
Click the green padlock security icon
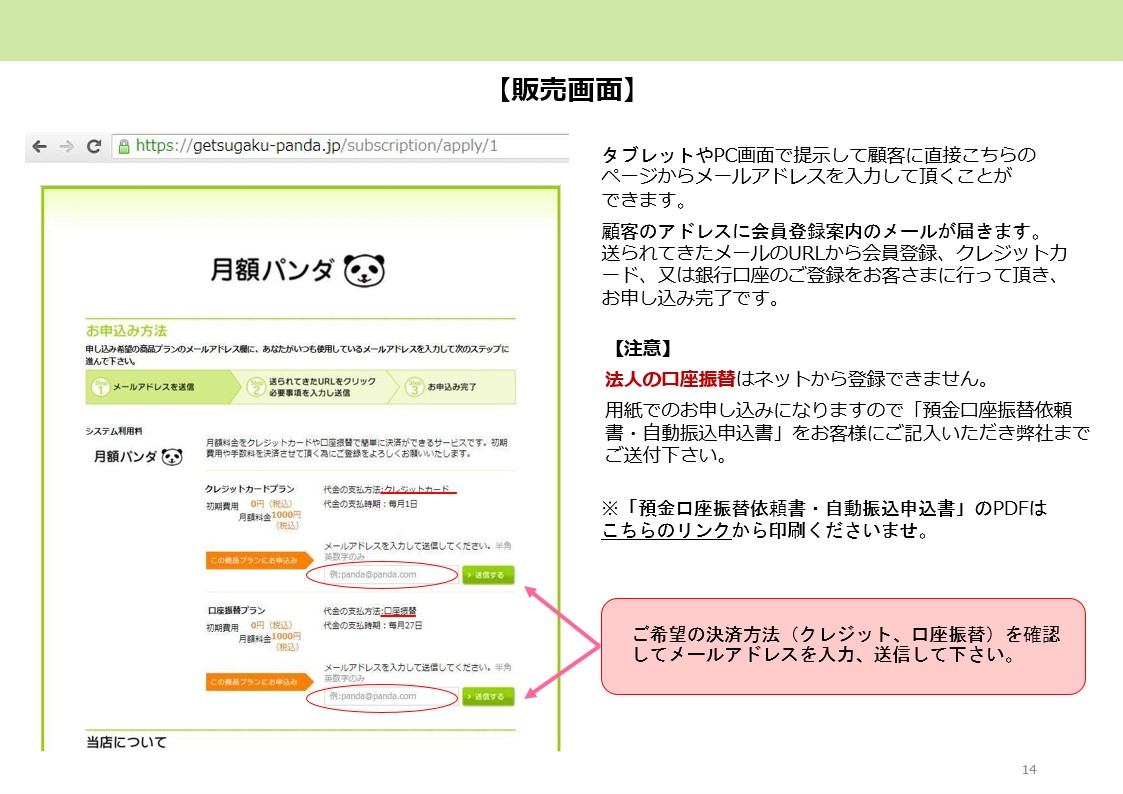[124, 147]
